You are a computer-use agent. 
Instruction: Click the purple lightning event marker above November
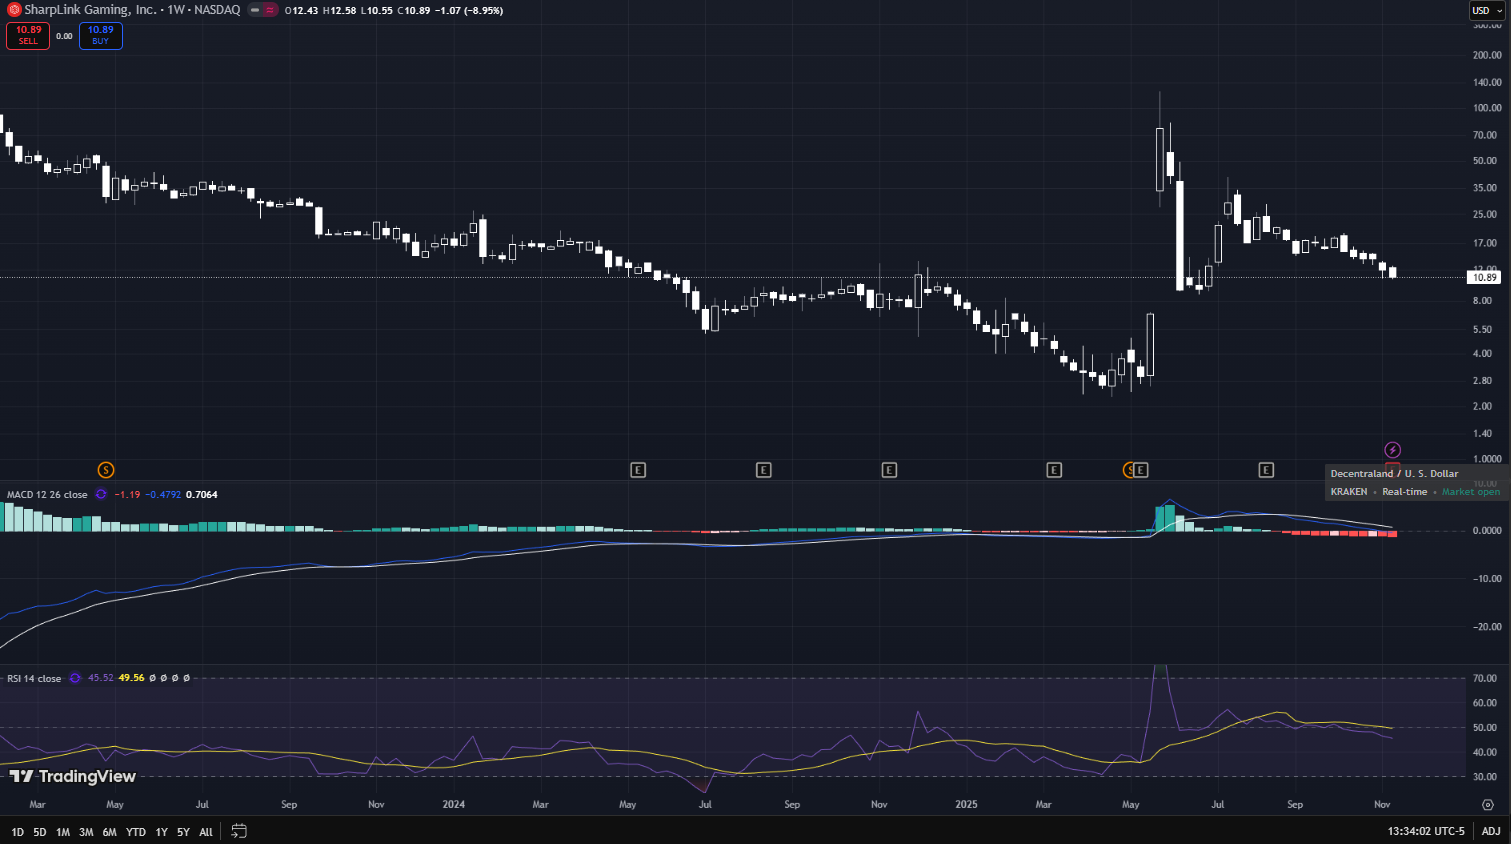point(1392,449)
